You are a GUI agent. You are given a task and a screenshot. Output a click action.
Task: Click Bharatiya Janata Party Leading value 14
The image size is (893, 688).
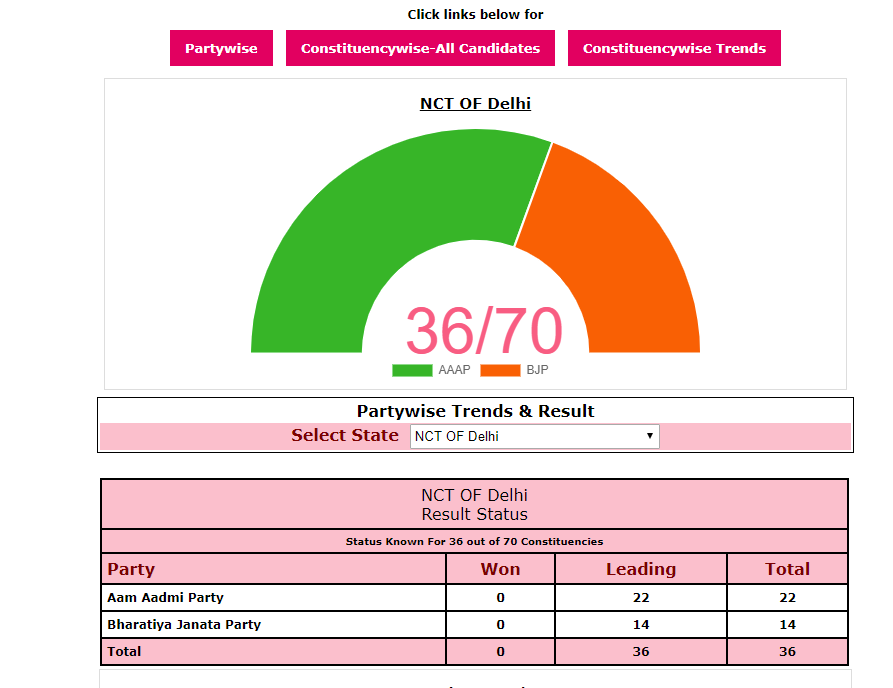pos(641,625)
